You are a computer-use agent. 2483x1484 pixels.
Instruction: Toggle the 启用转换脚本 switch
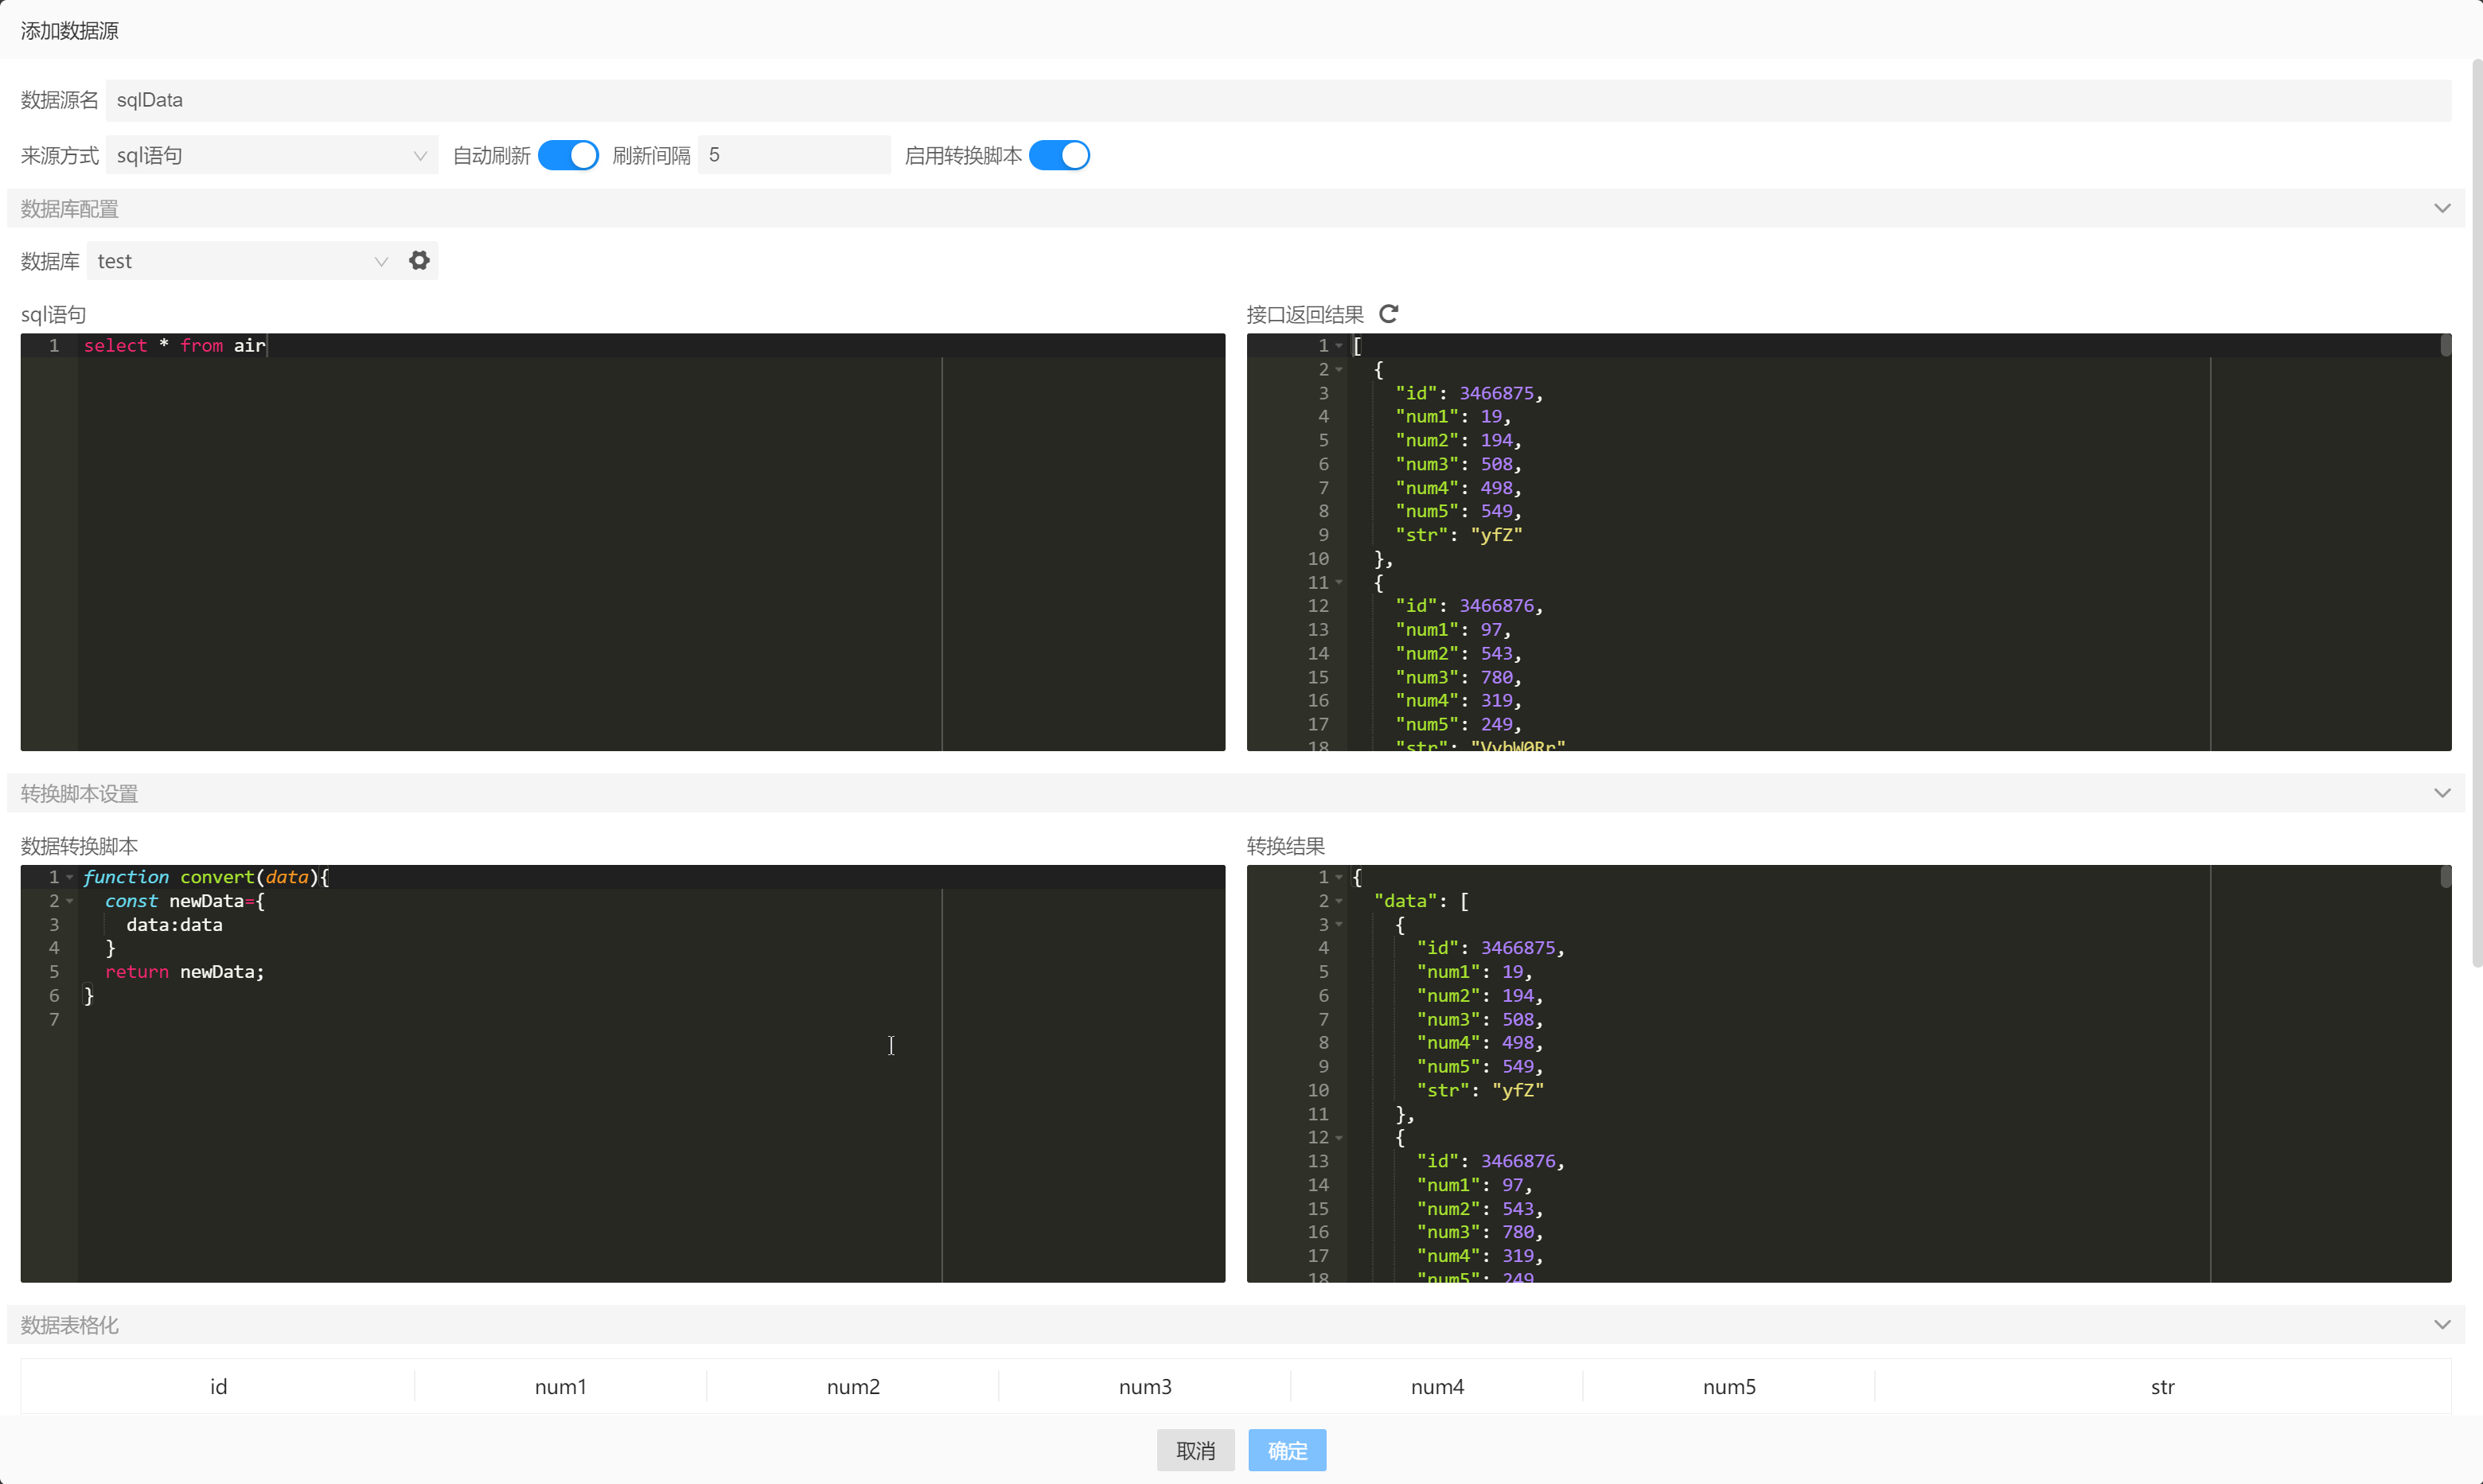click(x=1059, y=155)
